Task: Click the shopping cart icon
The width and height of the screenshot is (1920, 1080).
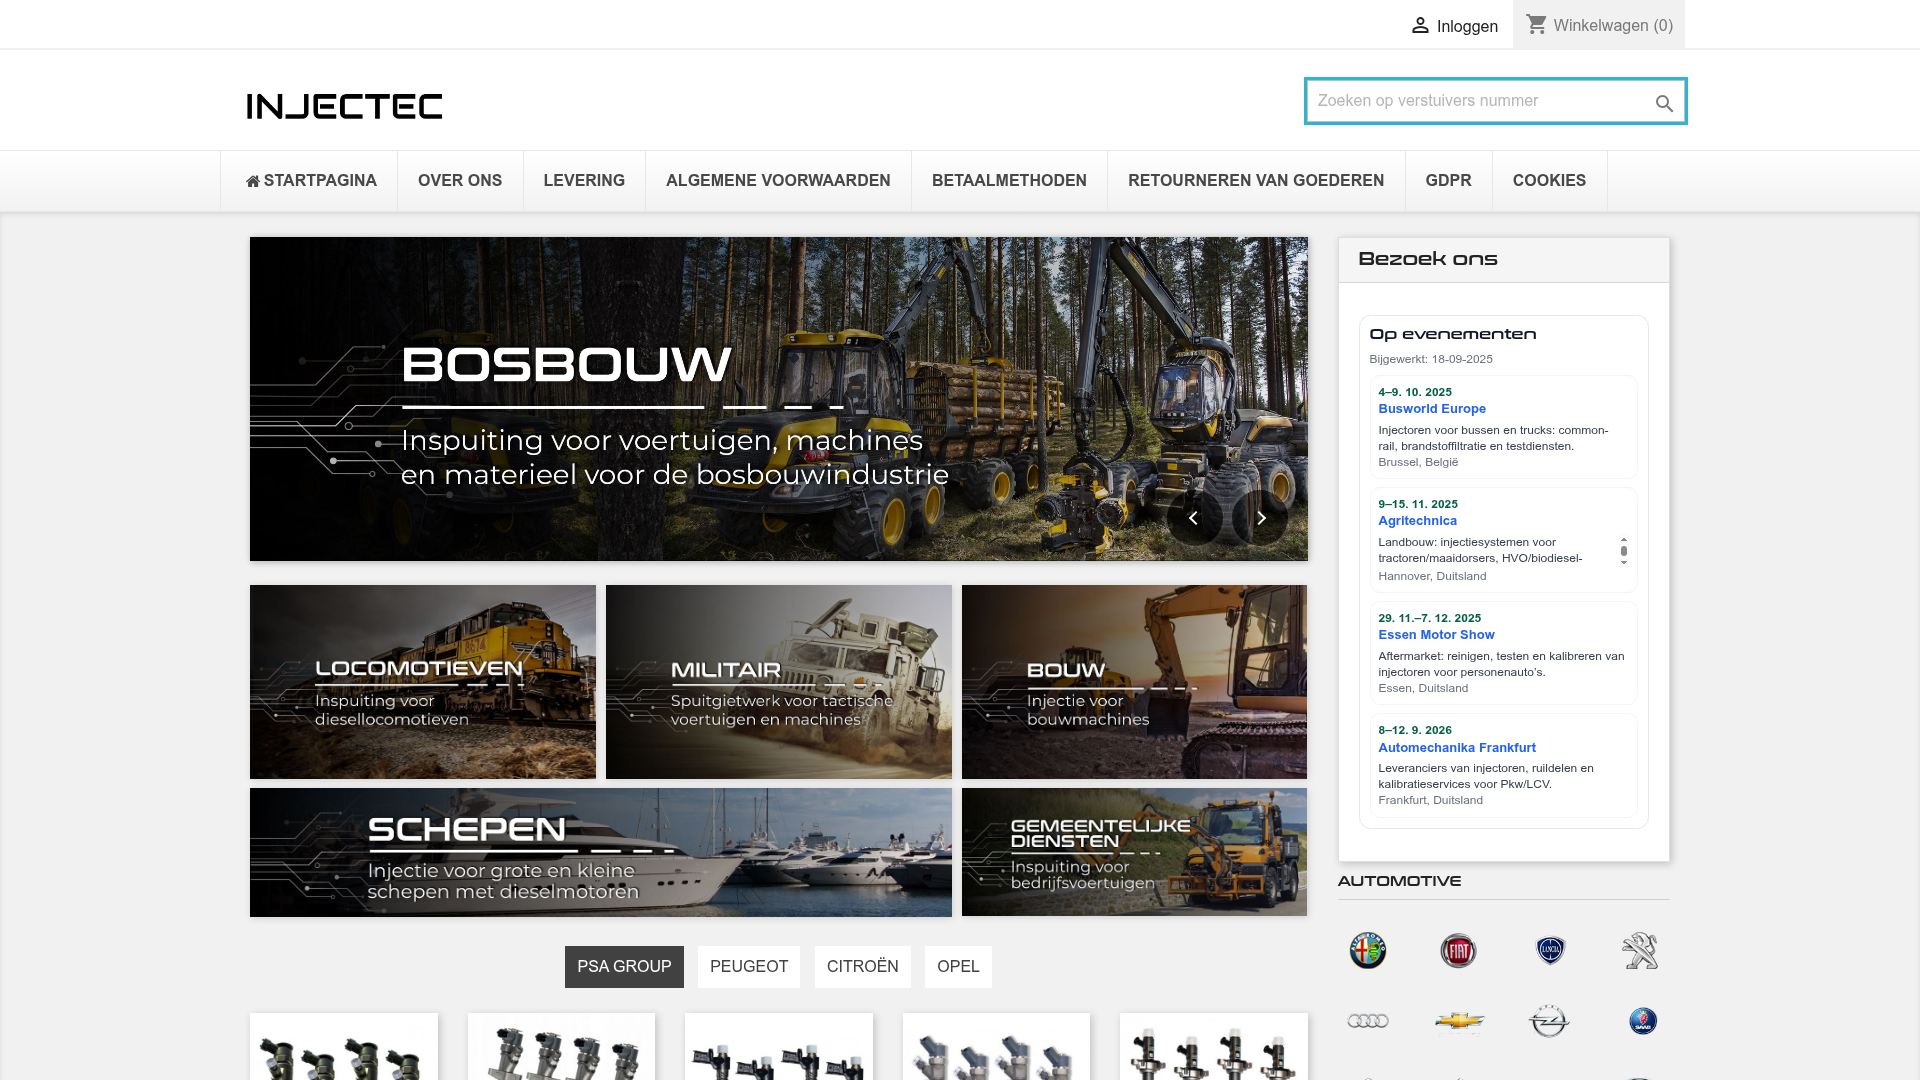Action: (x=1537, y=24)
